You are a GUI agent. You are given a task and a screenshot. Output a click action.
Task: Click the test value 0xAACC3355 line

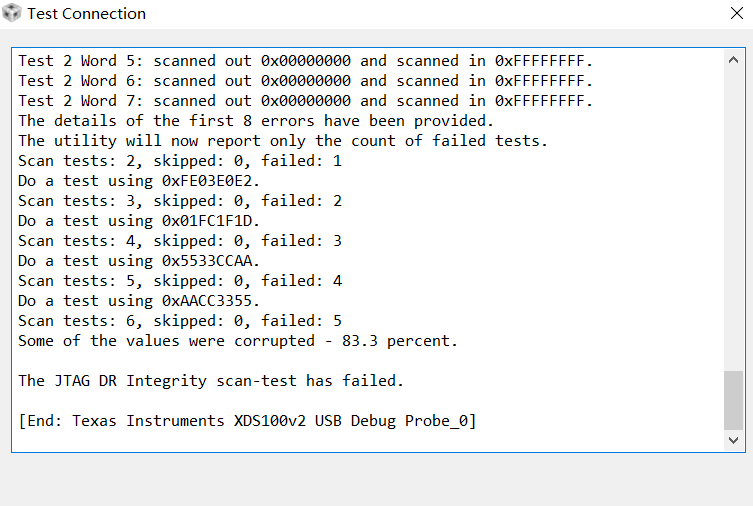(x=139, y=301)
